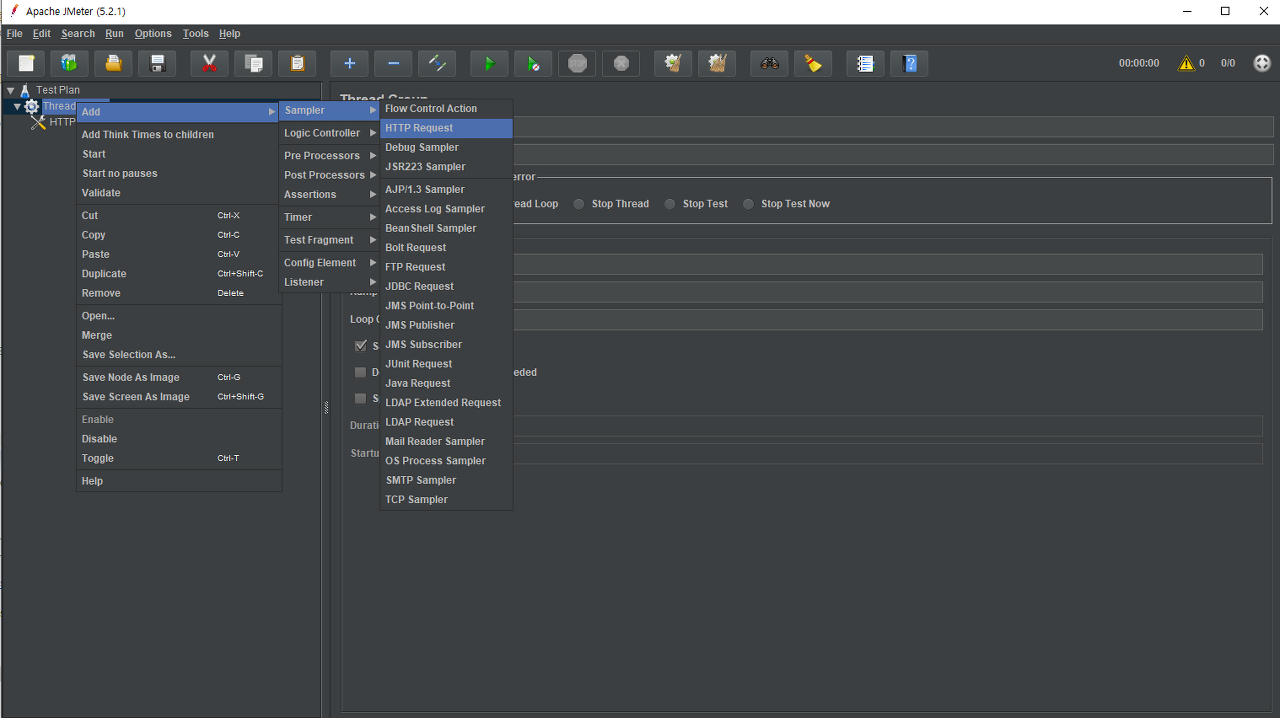The width and height of the screenshot is (1280, 718).
Task: Click the Stop test toolbar icon
Action: pos(577,64)
